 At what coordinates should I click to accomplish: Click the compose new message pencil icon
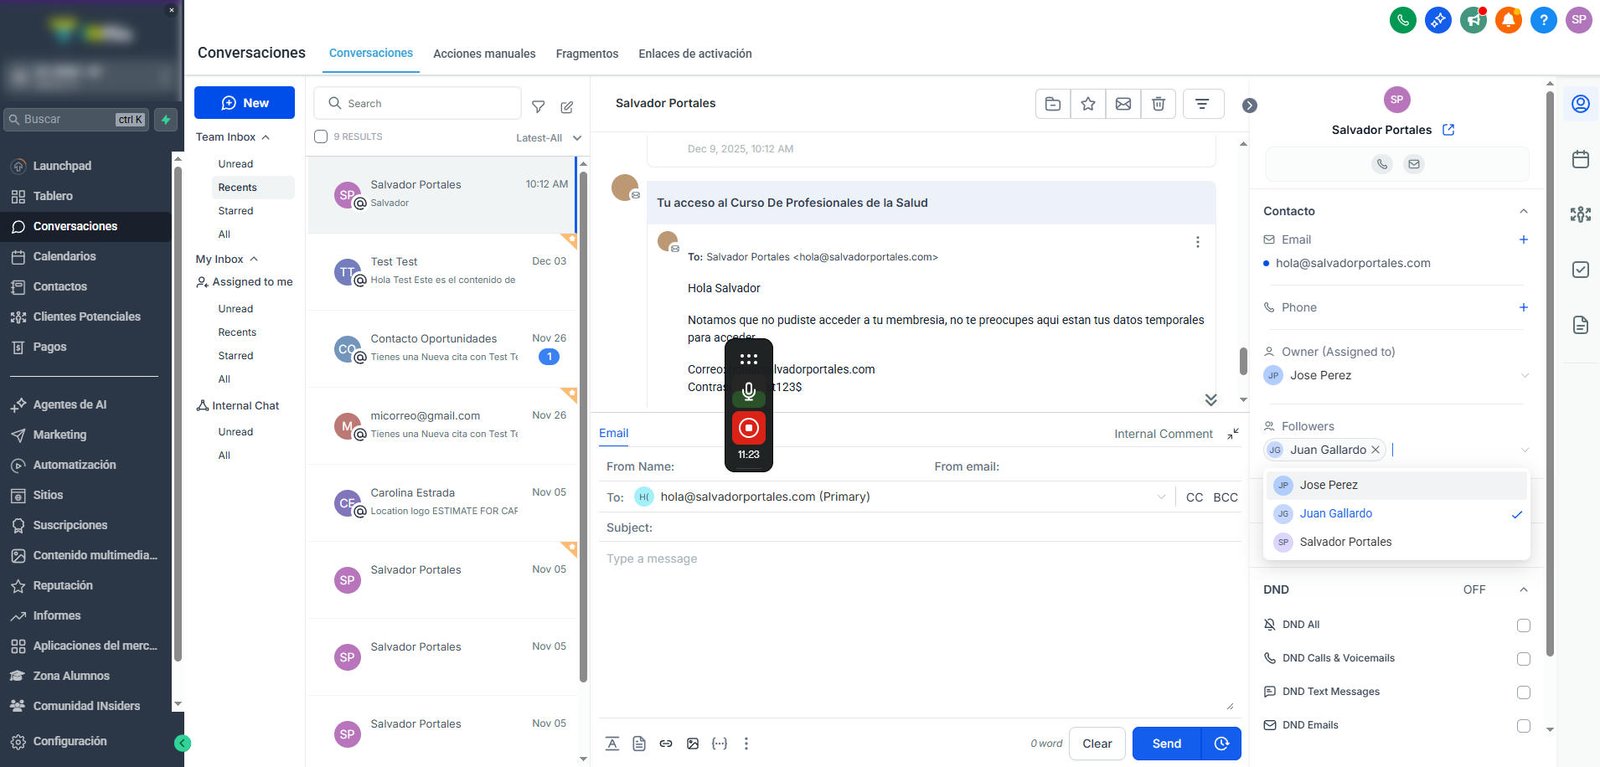567,106
